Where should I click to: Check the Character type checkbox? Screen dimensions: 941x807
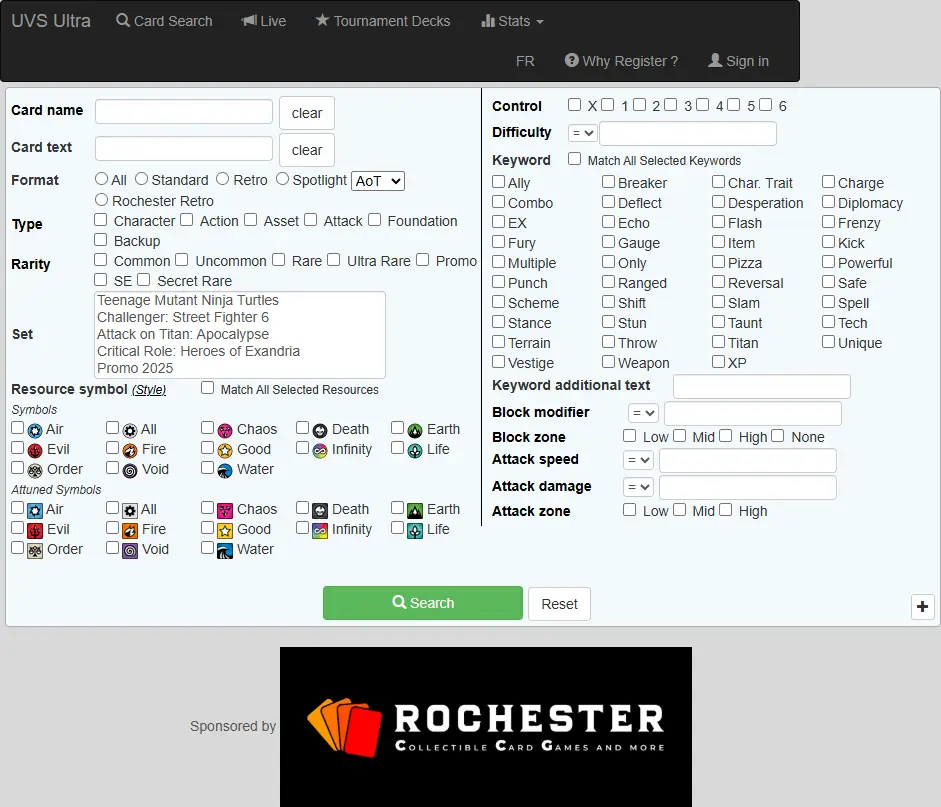coord(100,220)
